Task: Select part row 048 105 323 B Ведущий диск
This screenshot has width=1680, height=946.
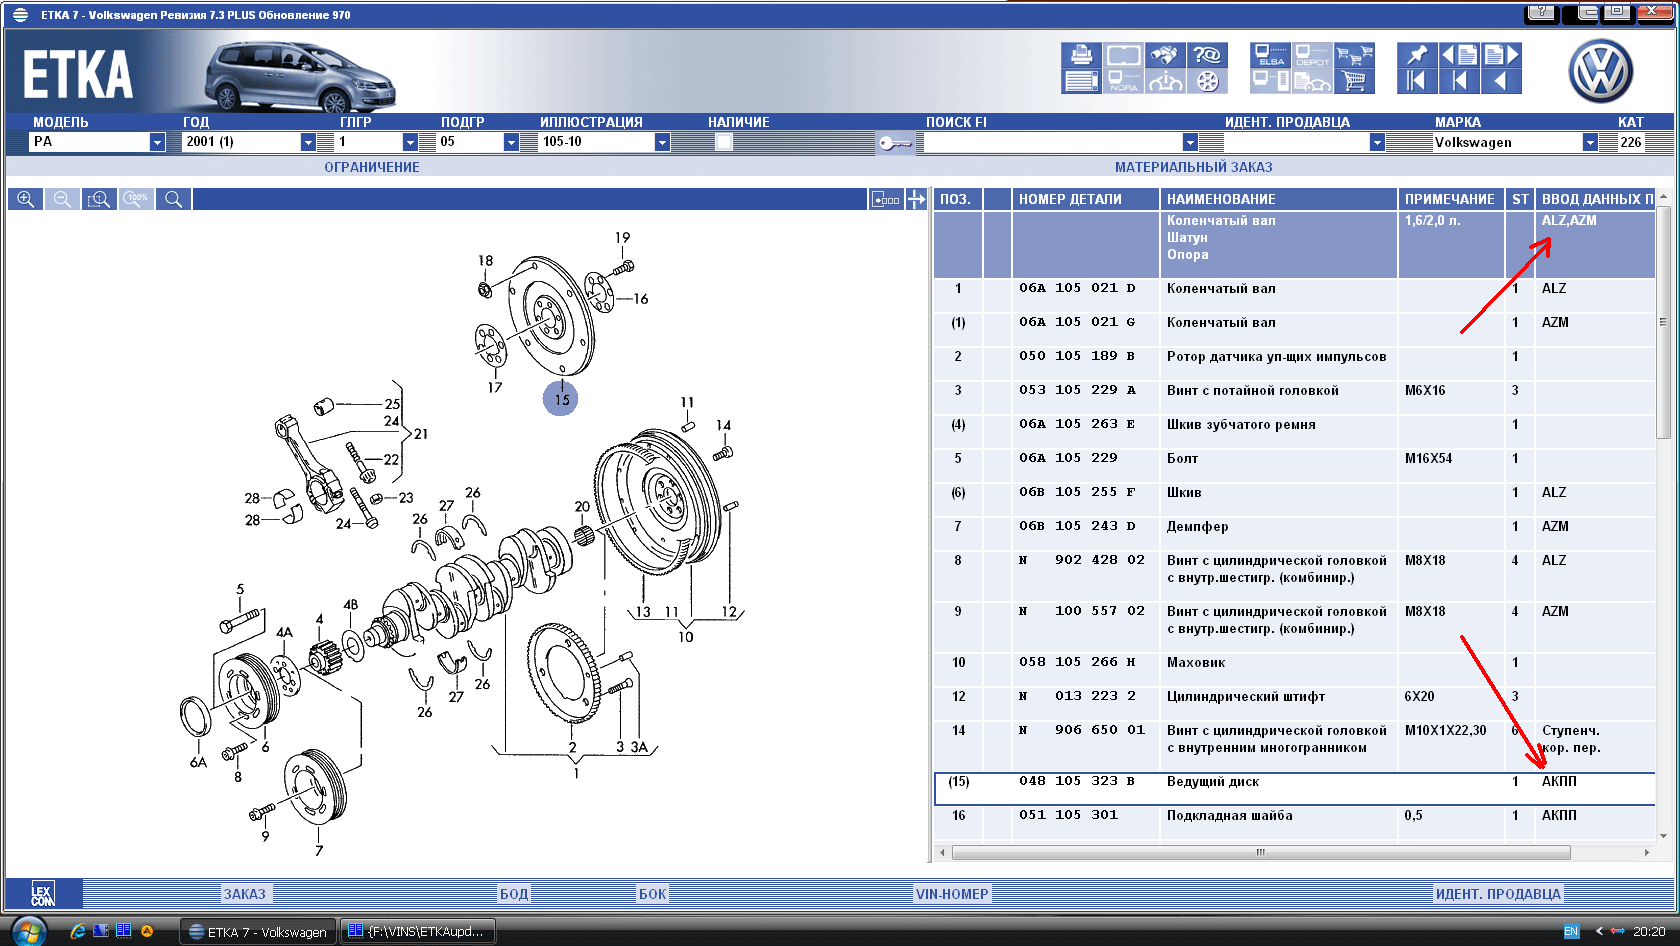Action: [x=1294, y=789]
